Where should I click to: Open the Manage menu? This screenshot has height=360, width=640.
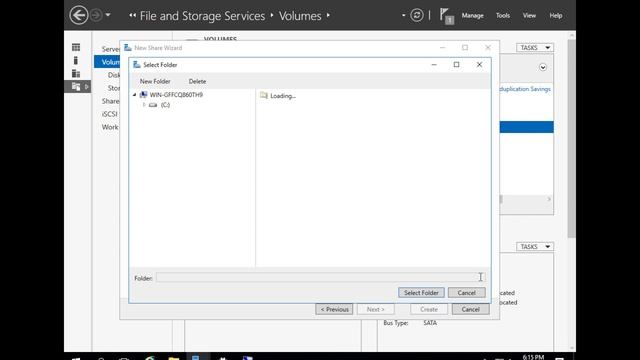(472, 16)
